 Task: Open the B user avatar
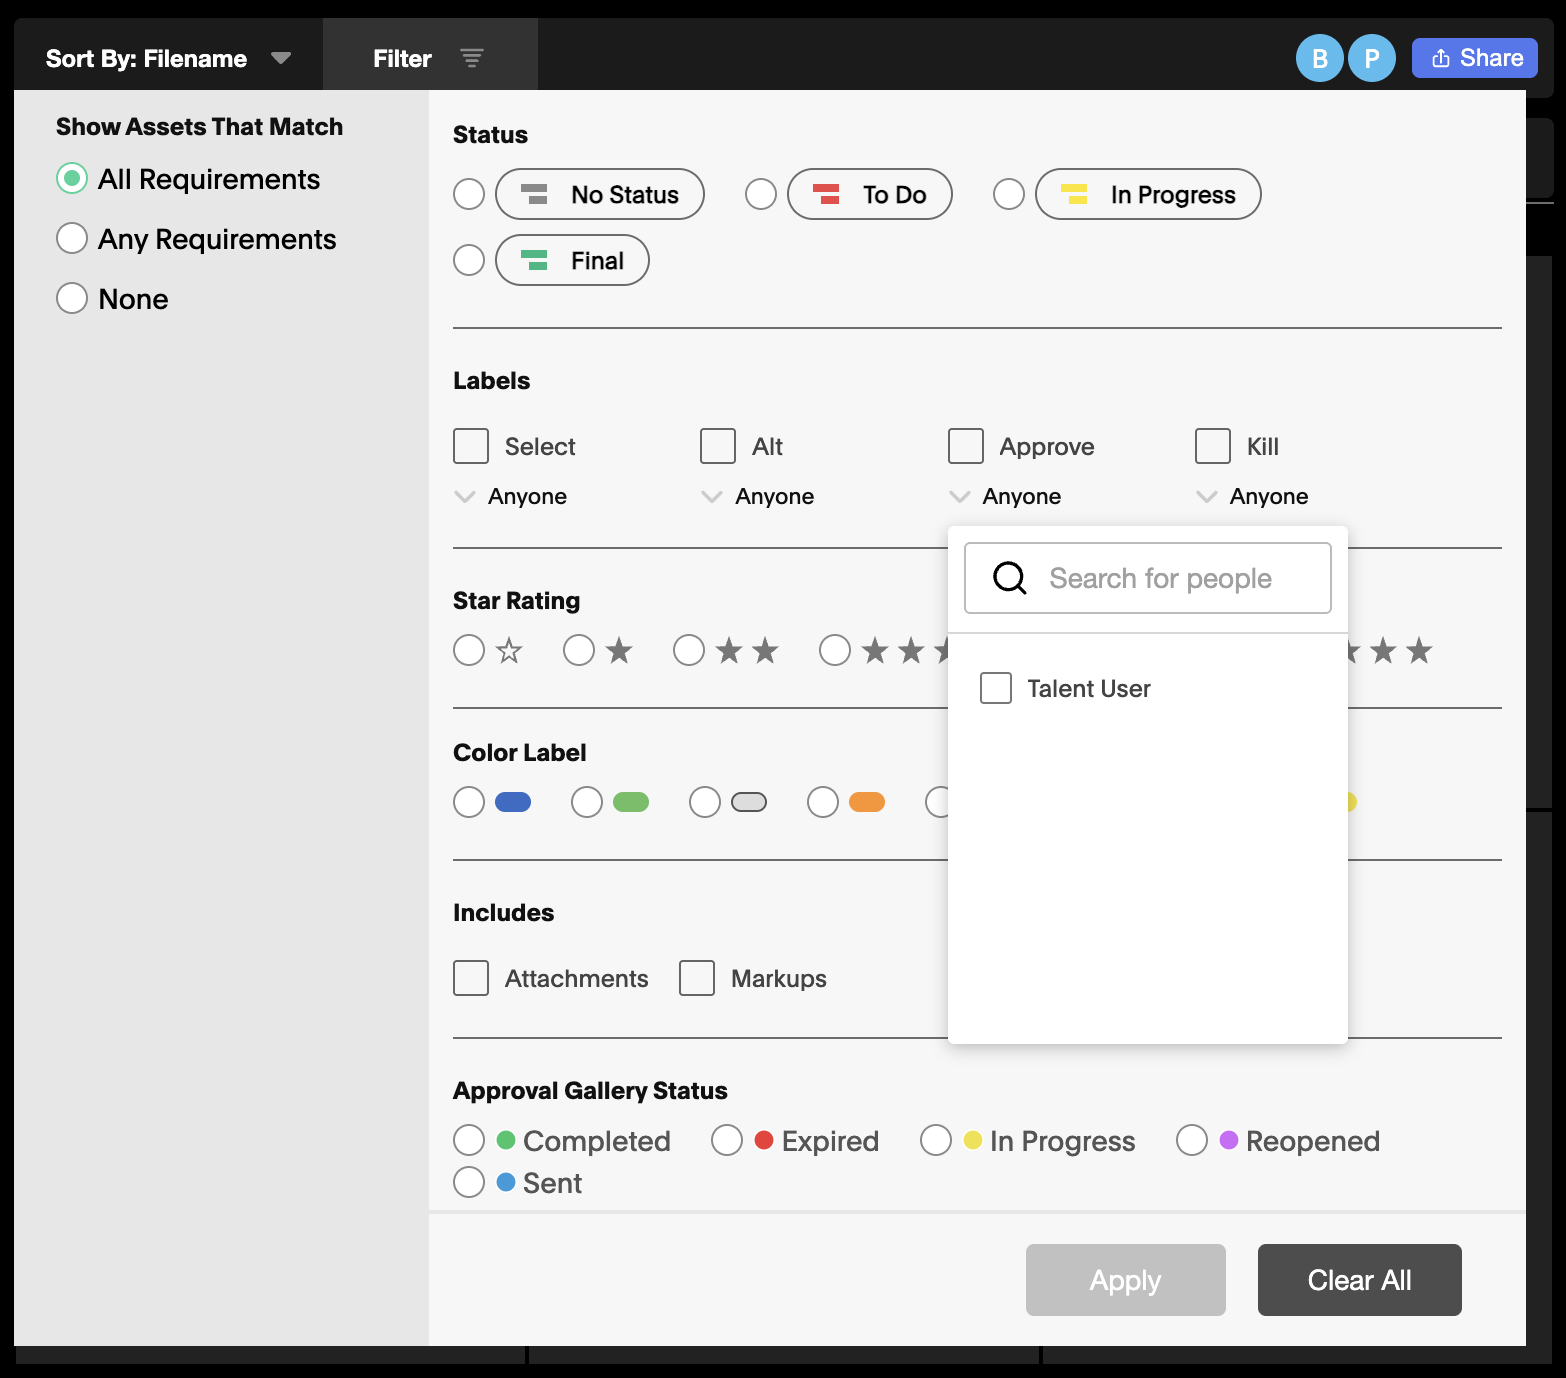1320,58
